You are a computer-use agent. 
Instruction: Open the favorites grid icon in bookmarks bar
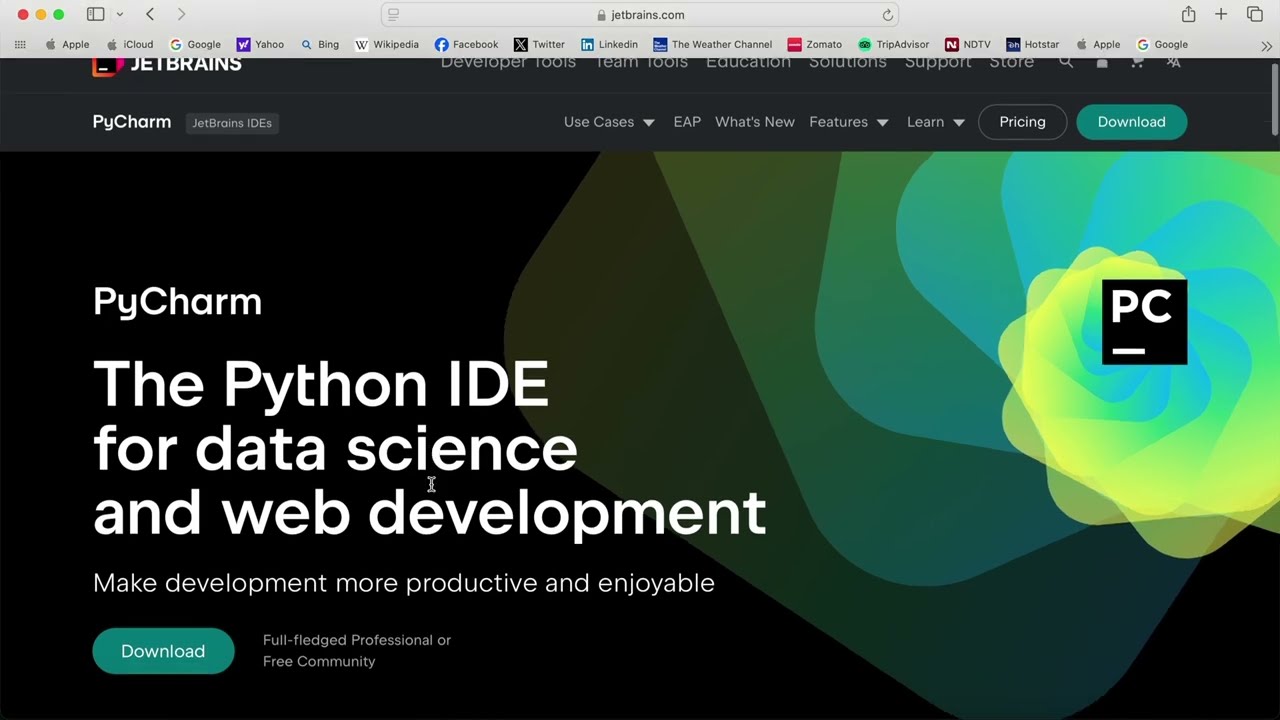20,44
